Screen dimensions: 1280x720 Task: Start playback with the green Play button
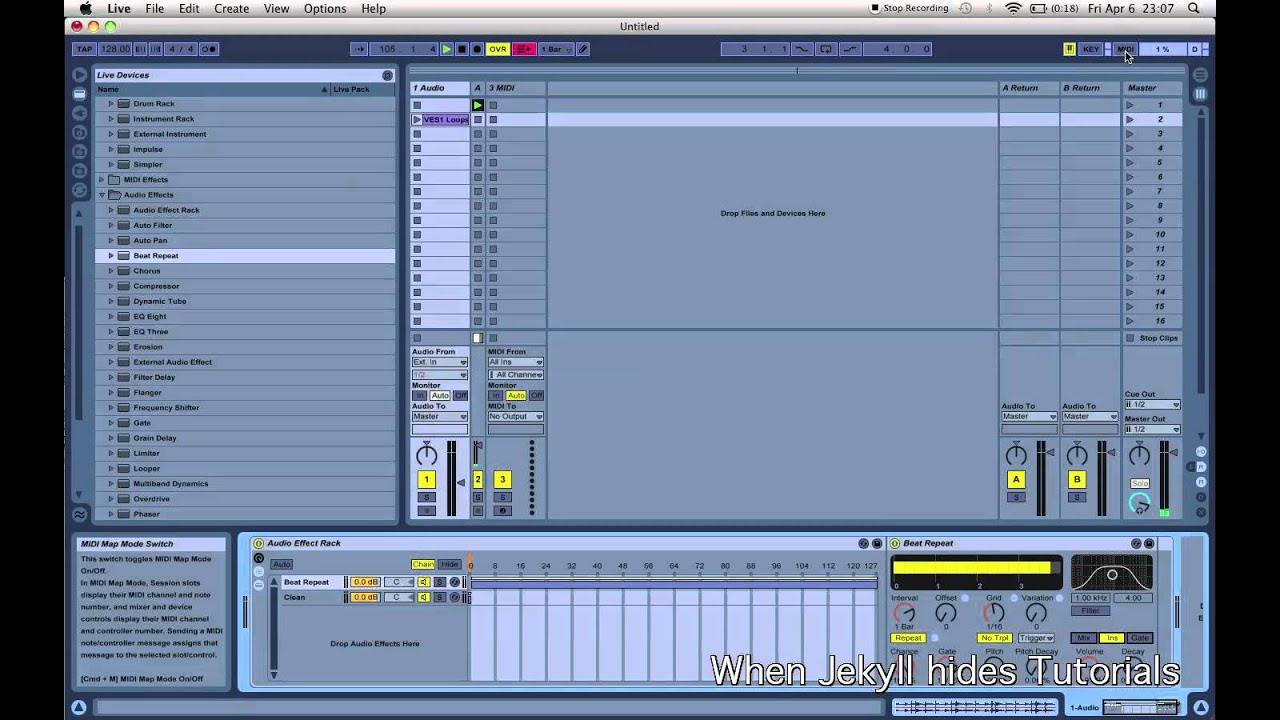click(446, 49)
